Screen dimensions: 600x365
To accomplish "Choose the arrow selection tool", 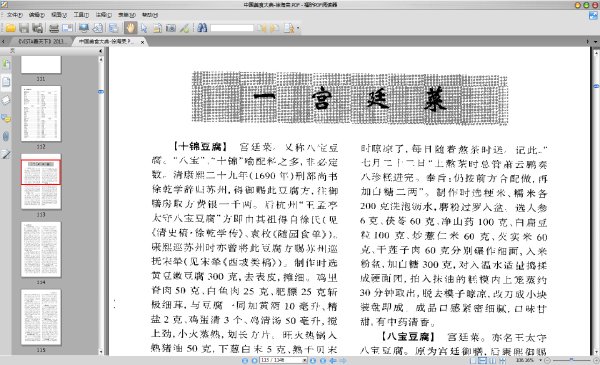I will 144,28.
